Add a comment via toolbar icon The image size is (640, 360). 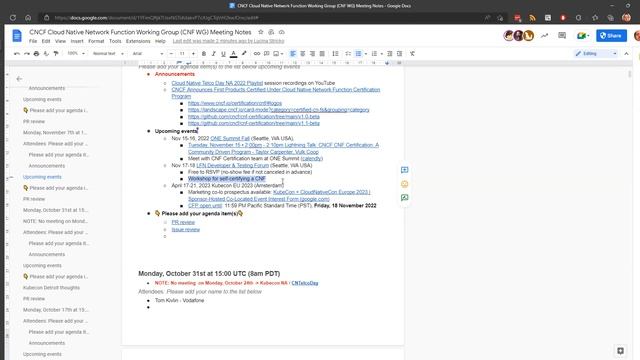tap(267, 53)
